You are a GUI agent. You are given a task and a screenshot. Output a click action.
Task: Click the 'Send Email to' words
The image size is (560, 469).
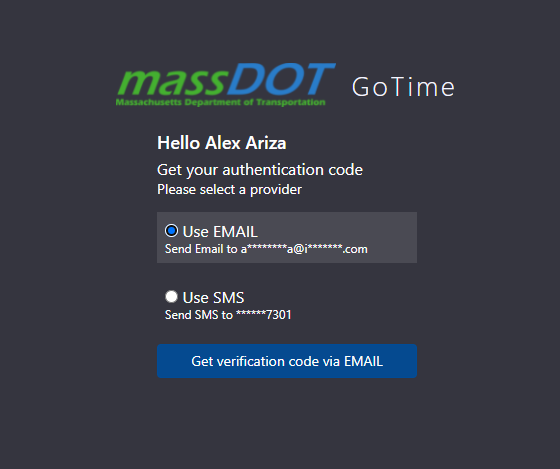(x=201, y=249)
